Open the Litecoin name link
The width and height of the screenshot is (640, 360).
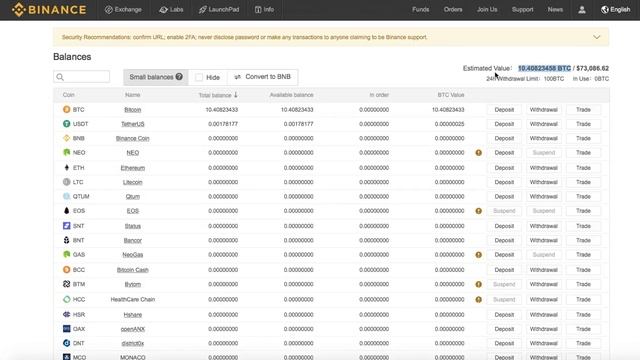coord(133,182)
